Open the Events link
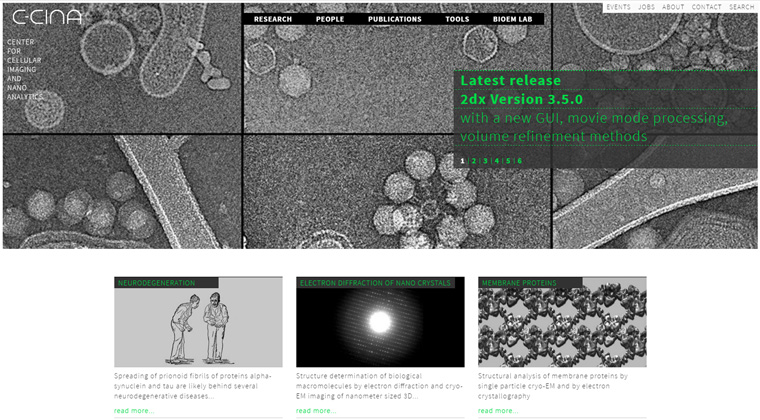Screen dimensions: 760x420 point(618,7)
